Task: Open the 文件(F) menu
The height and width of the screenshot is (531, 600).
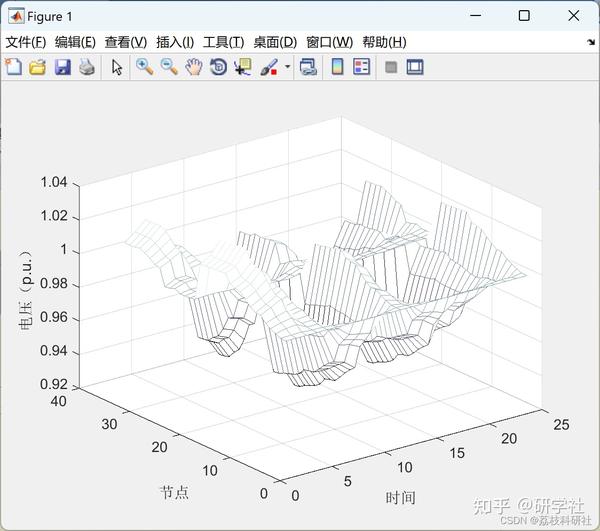Action: click(x=26, y=42)
